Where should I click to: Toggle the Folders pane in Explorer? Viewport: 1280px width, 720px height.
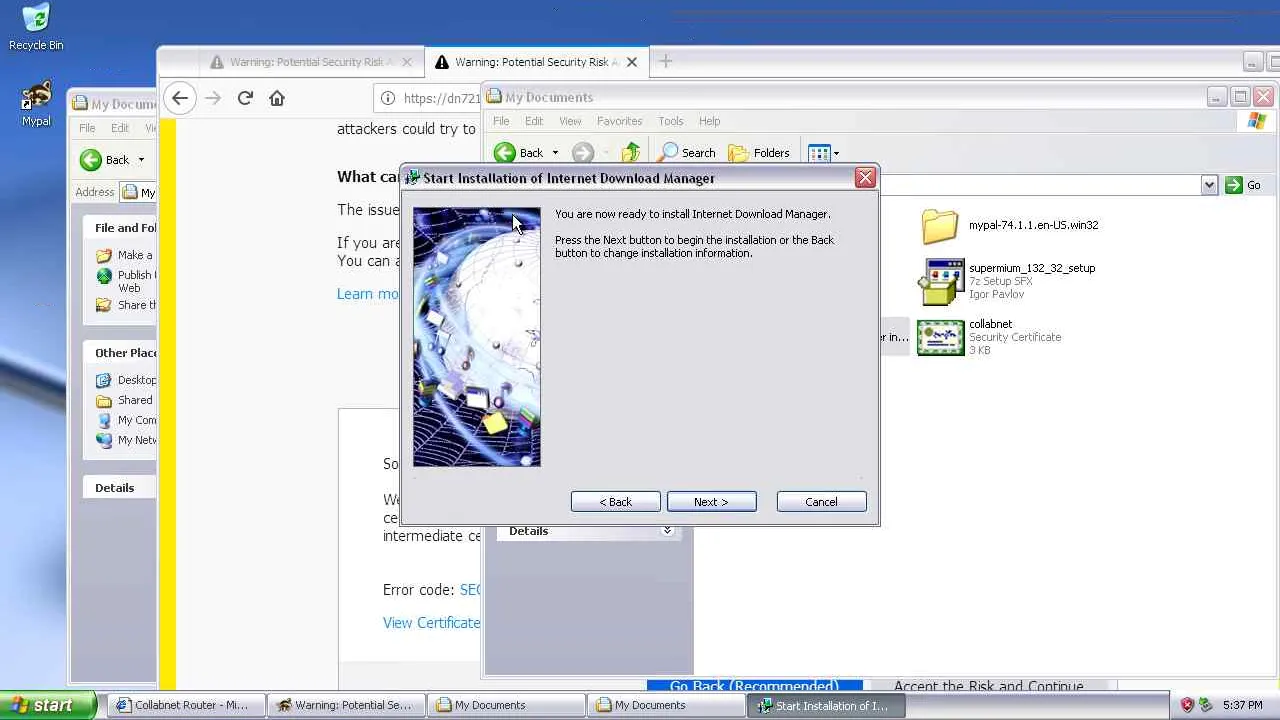coord(759,153)
